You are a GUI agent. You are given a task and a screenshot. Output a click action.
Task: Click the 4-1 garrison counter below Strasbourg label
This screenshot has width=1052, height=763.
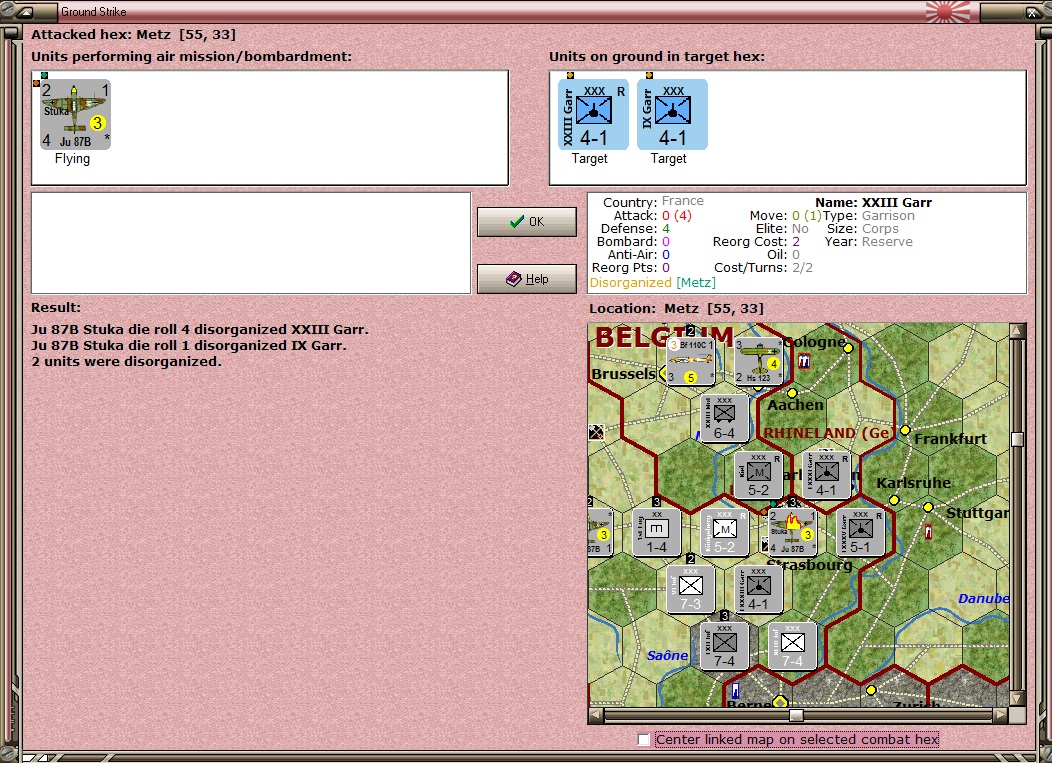[759, 589]
